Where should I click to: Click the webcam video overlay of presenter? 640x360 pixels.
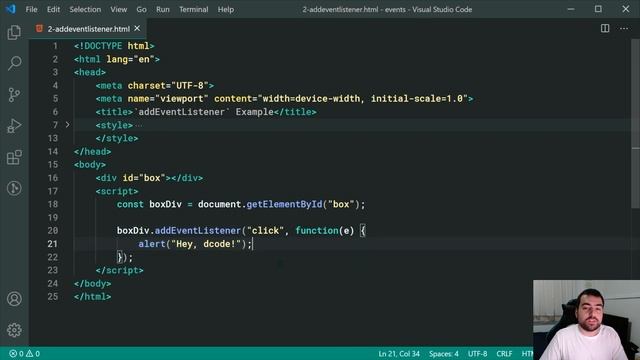[587, 320]
